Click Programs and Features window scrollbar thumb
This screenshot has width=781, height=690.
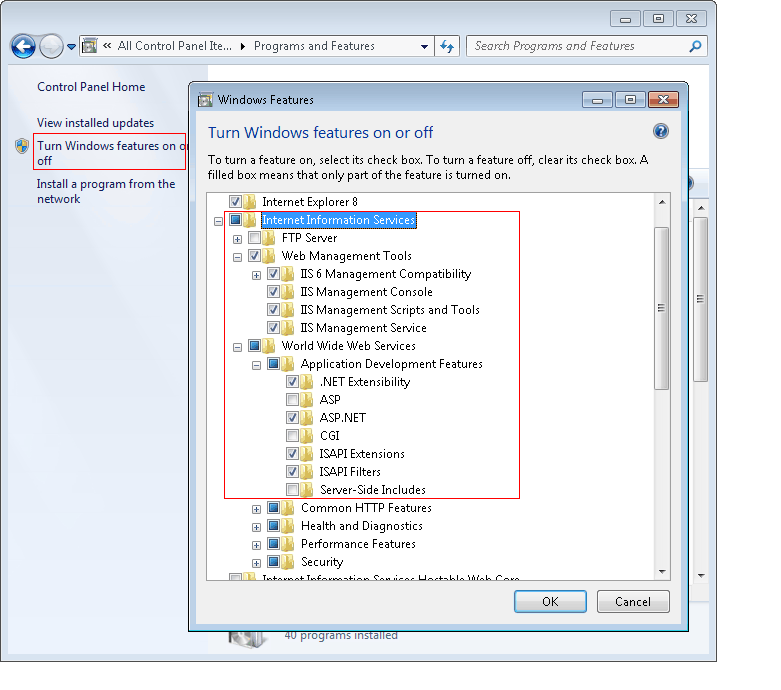(700, 299)
